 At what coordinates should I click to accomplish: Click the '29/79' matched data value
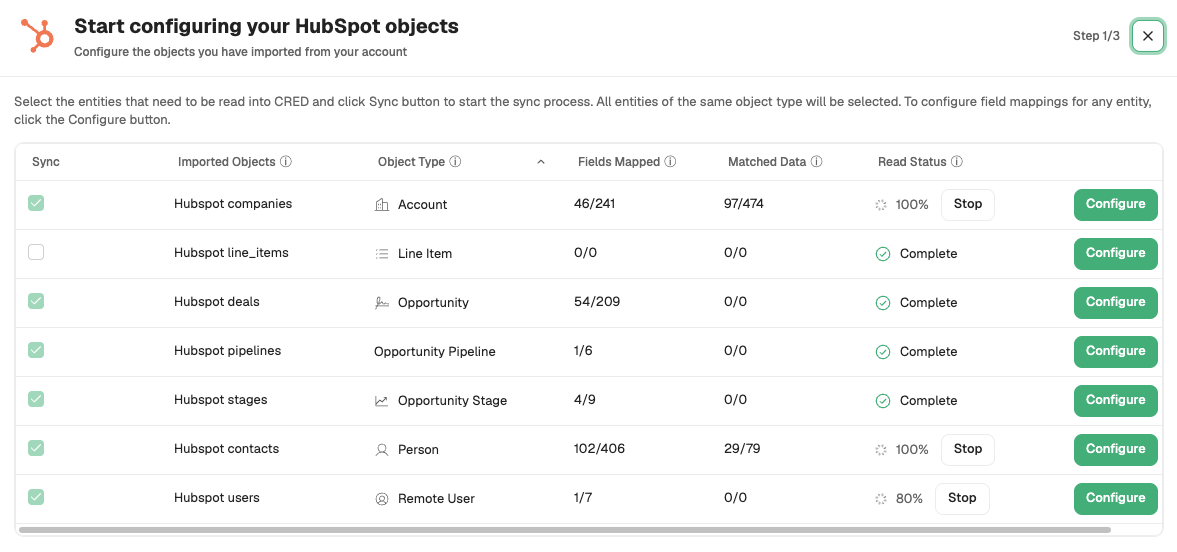[x=742, y=449]
